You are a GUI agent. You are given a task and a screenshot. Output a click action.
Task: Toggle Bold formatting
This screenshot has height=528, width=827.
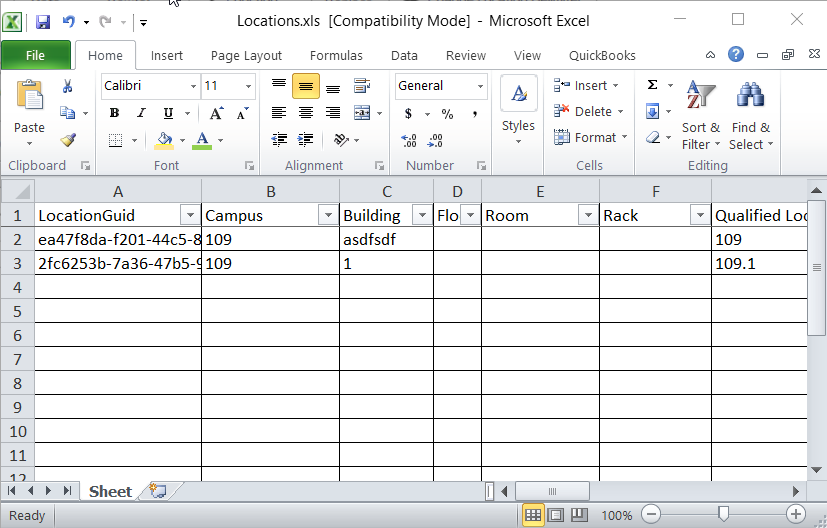(114, 113)
